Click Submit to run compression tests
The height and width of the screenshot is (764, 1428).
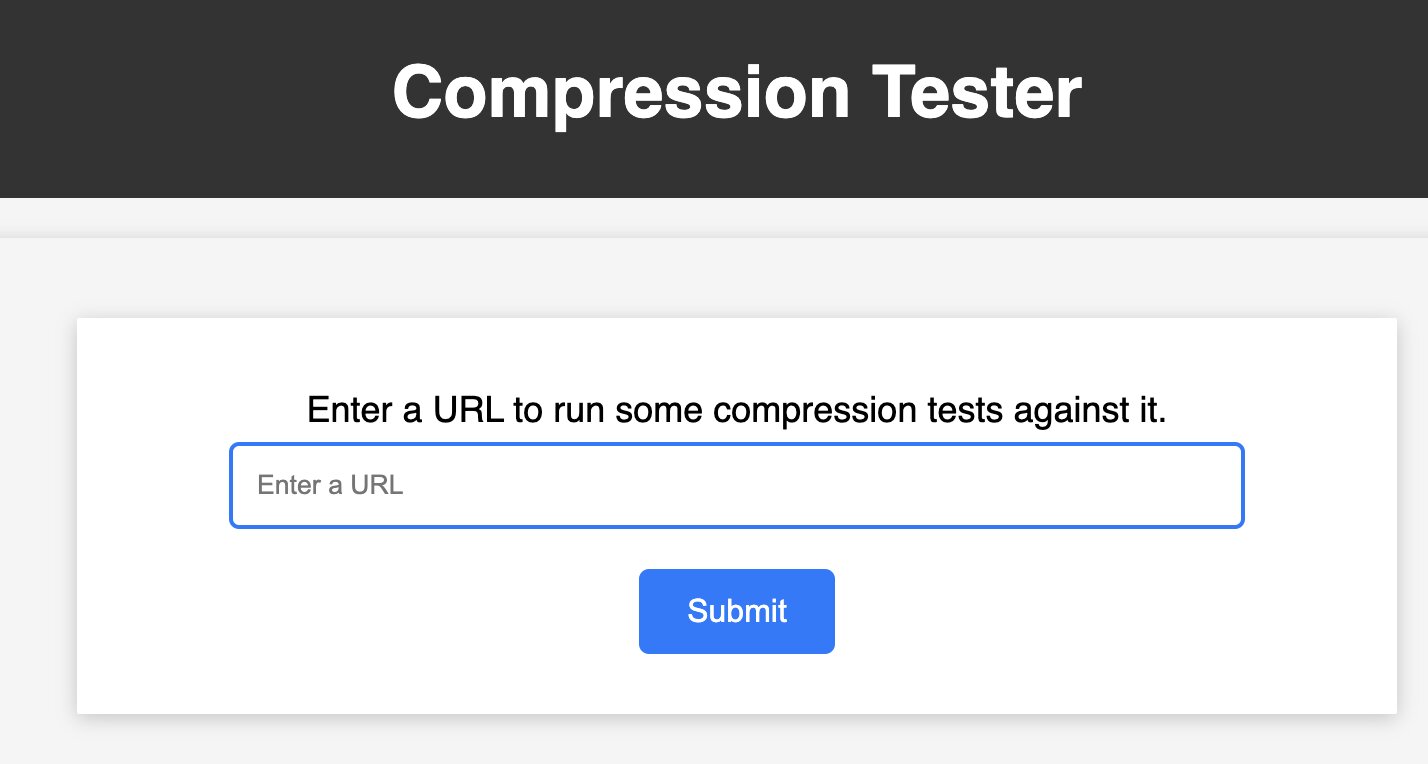click(x=737, y=611)
